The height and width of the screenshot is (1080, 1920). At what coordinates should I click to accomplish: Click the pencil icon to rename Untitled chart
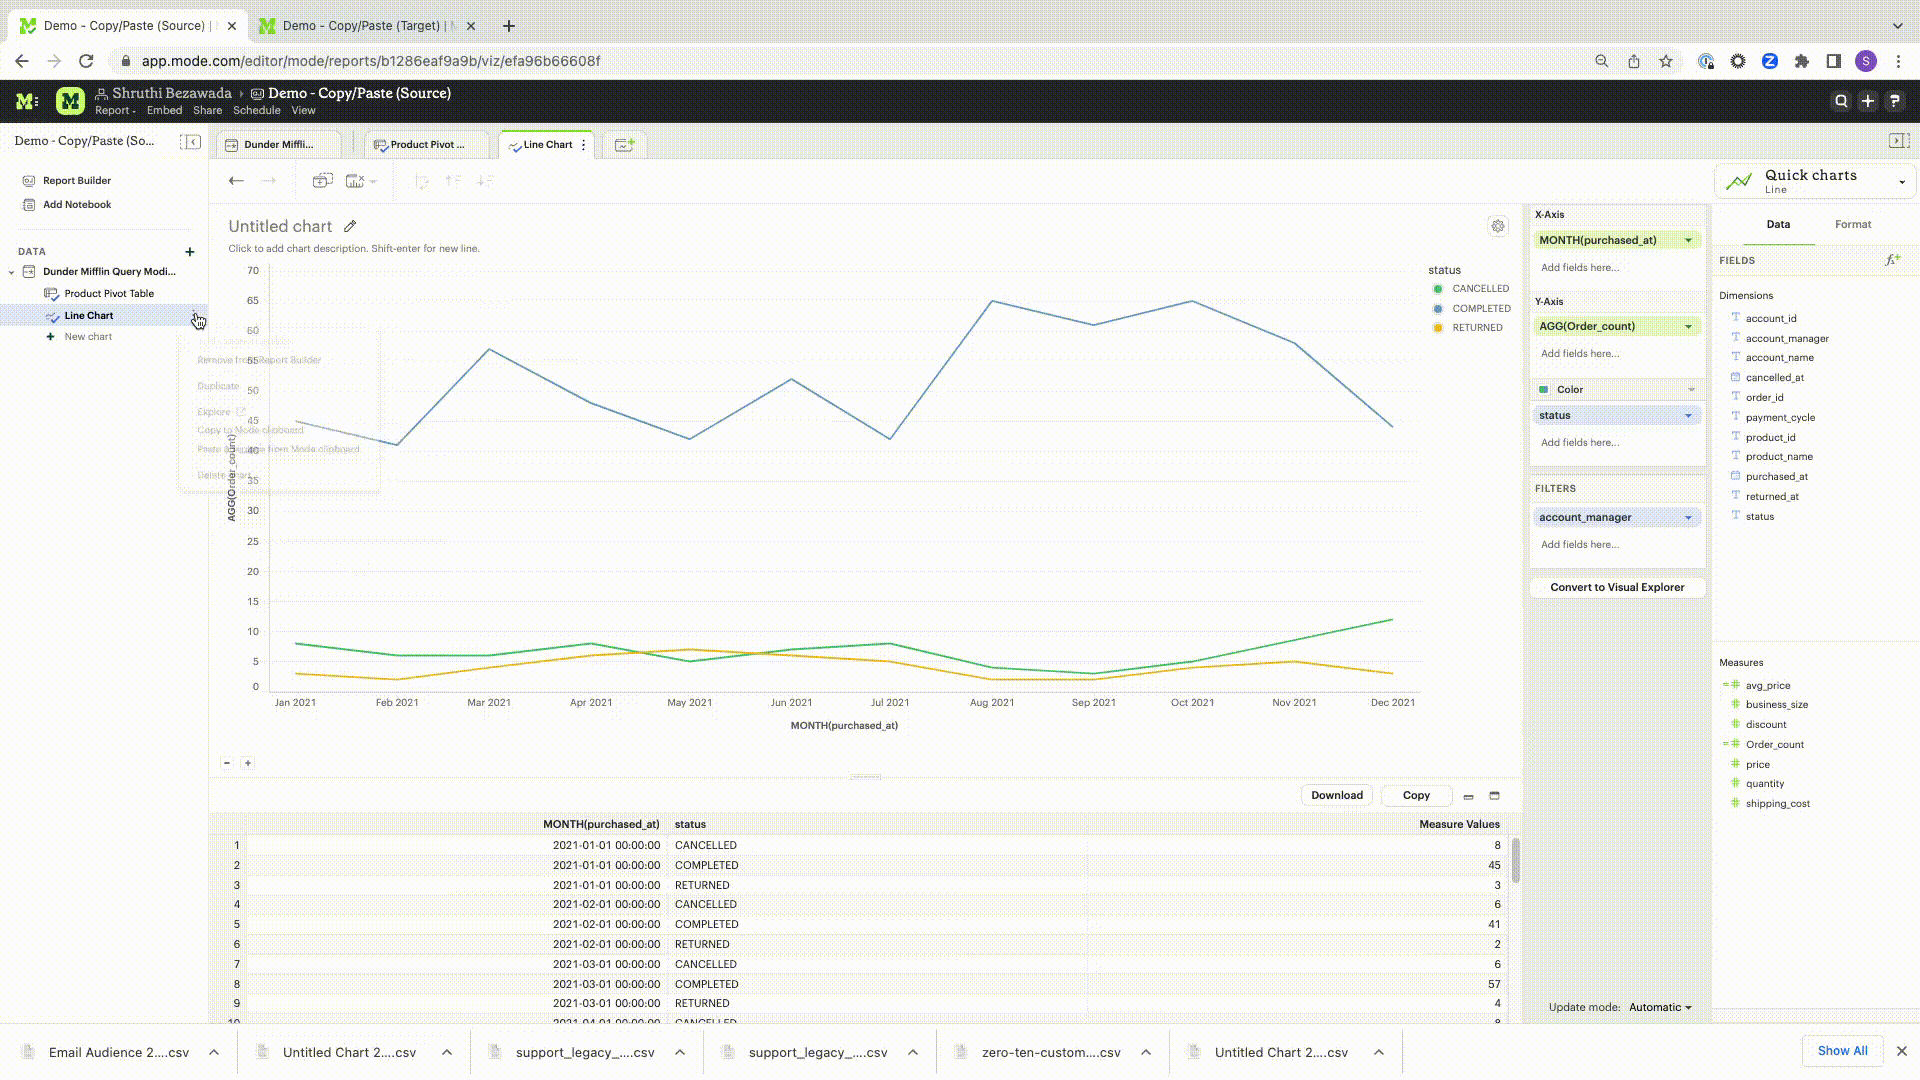[350, 226]
